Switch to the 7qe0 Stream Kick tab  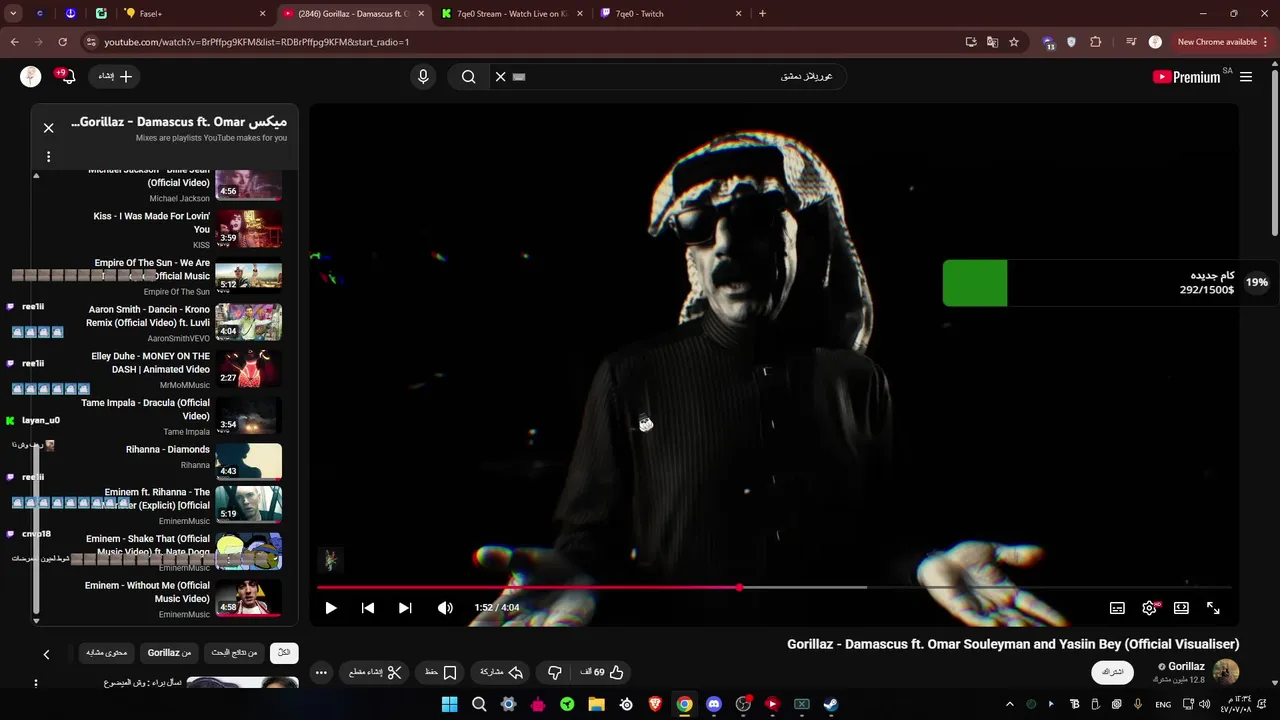(x=510, y=14)
